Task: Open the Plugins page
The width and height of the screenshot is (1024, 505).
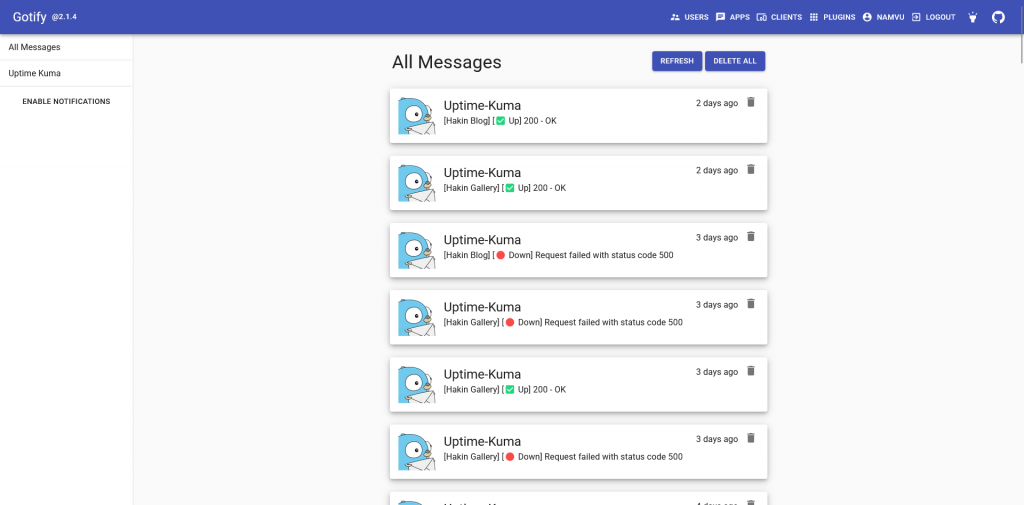Action: (x=833, y=18)
